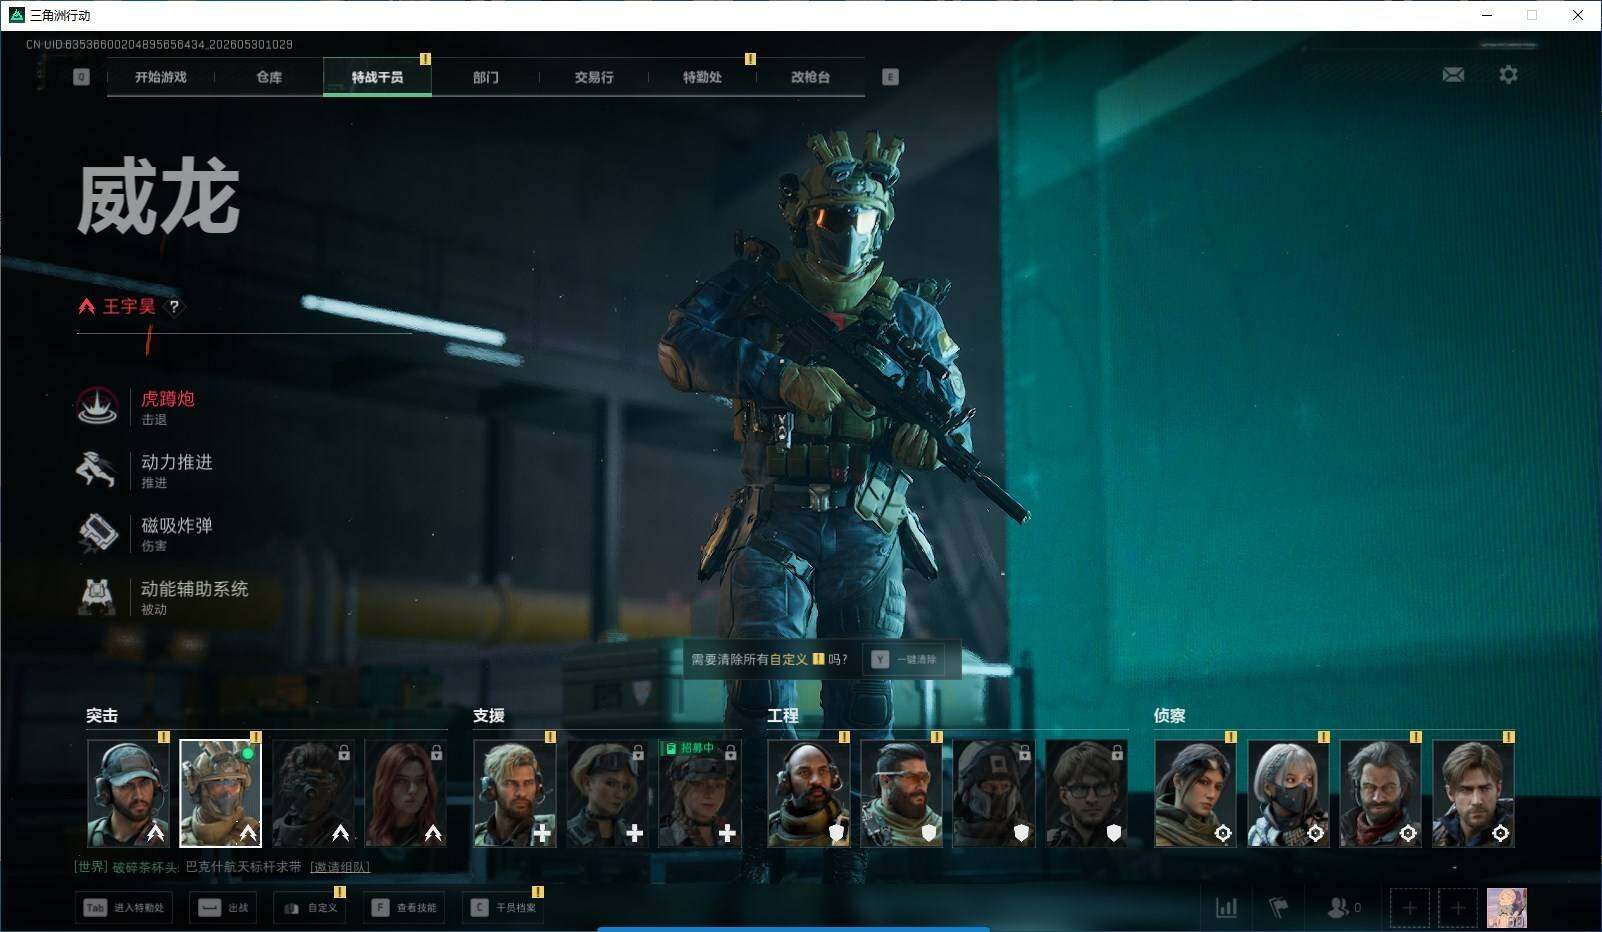This screenshot has width=1602, height=932.
Task: Click the 侦察 class heading
Action: point(1170,716)
